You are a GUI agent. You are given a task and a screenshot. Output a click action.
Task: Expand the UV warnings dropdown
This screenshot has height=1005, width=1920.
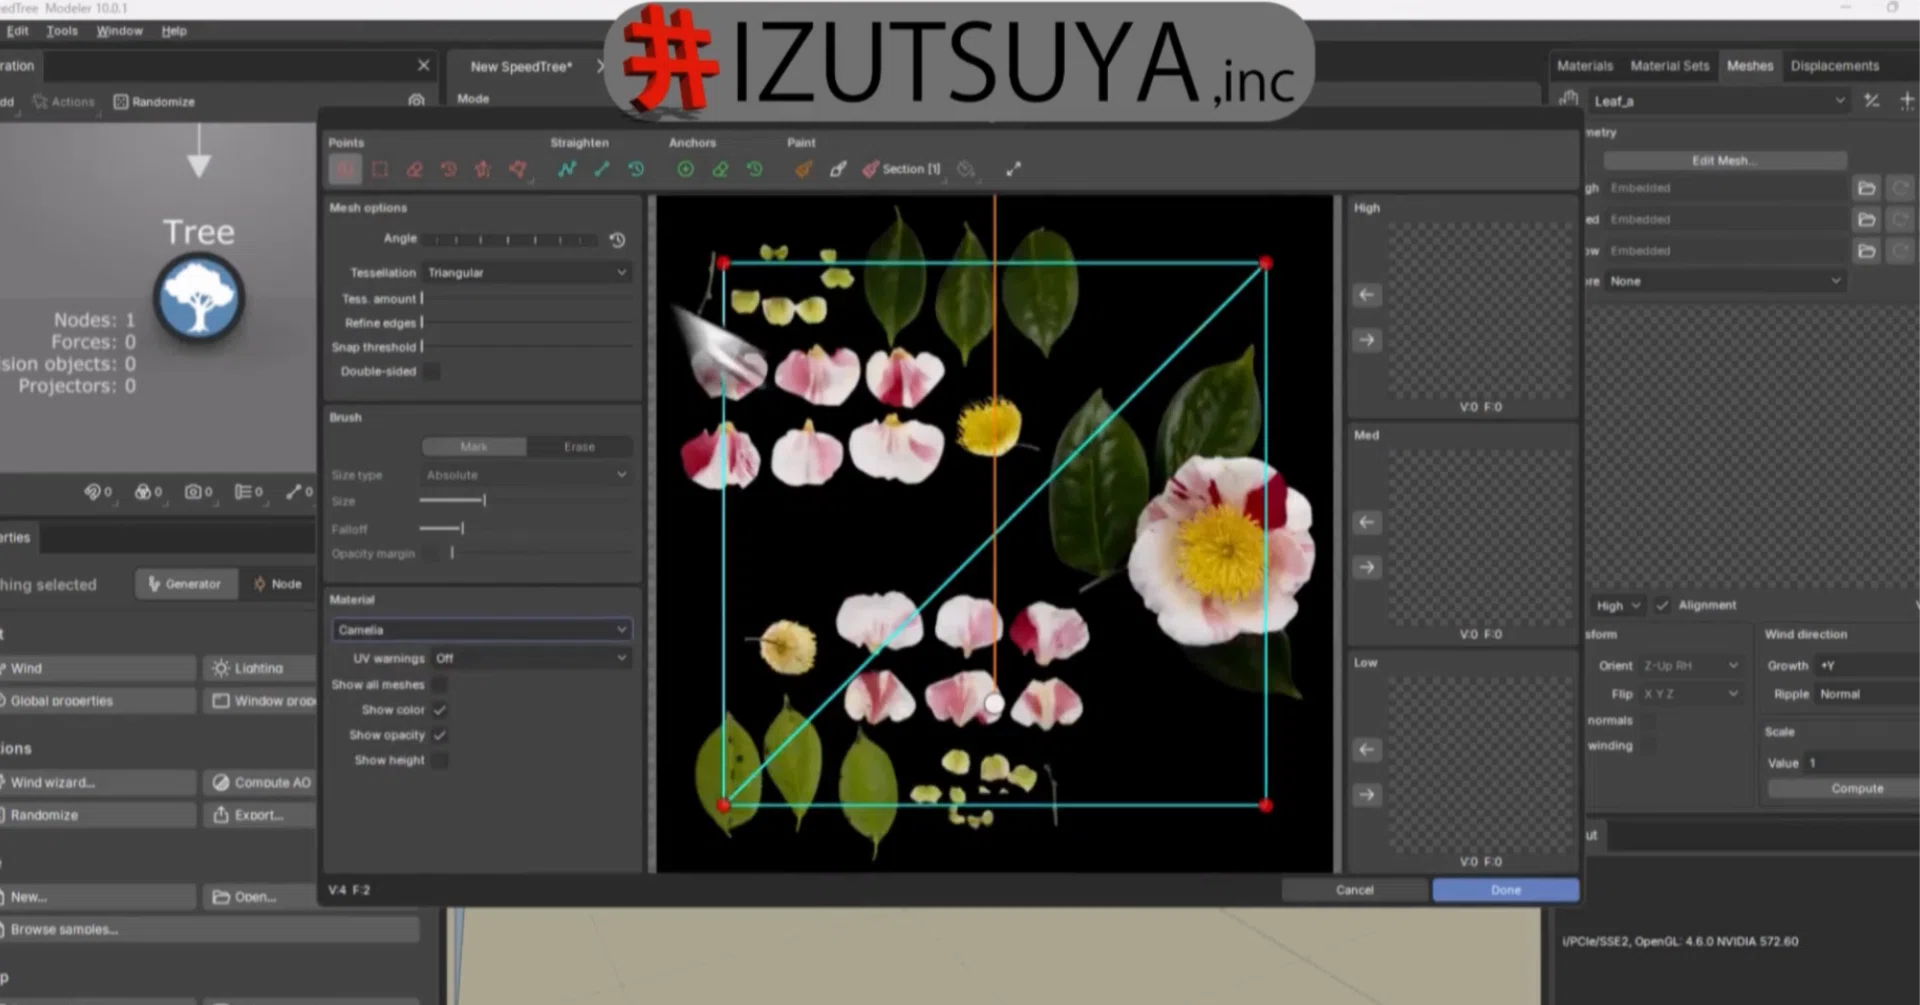[x=531, y=658]
